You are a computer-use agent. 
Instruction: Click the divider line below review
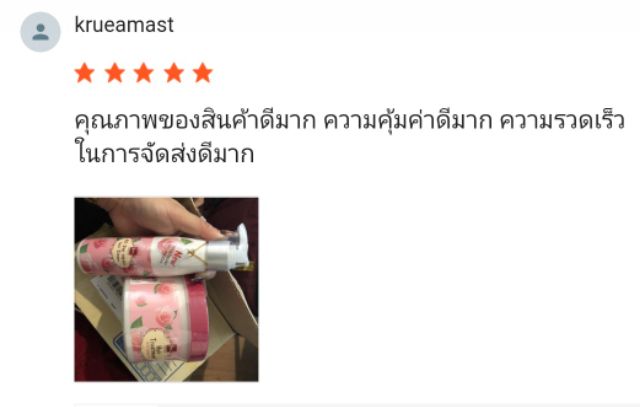click(x=355, y=405)
